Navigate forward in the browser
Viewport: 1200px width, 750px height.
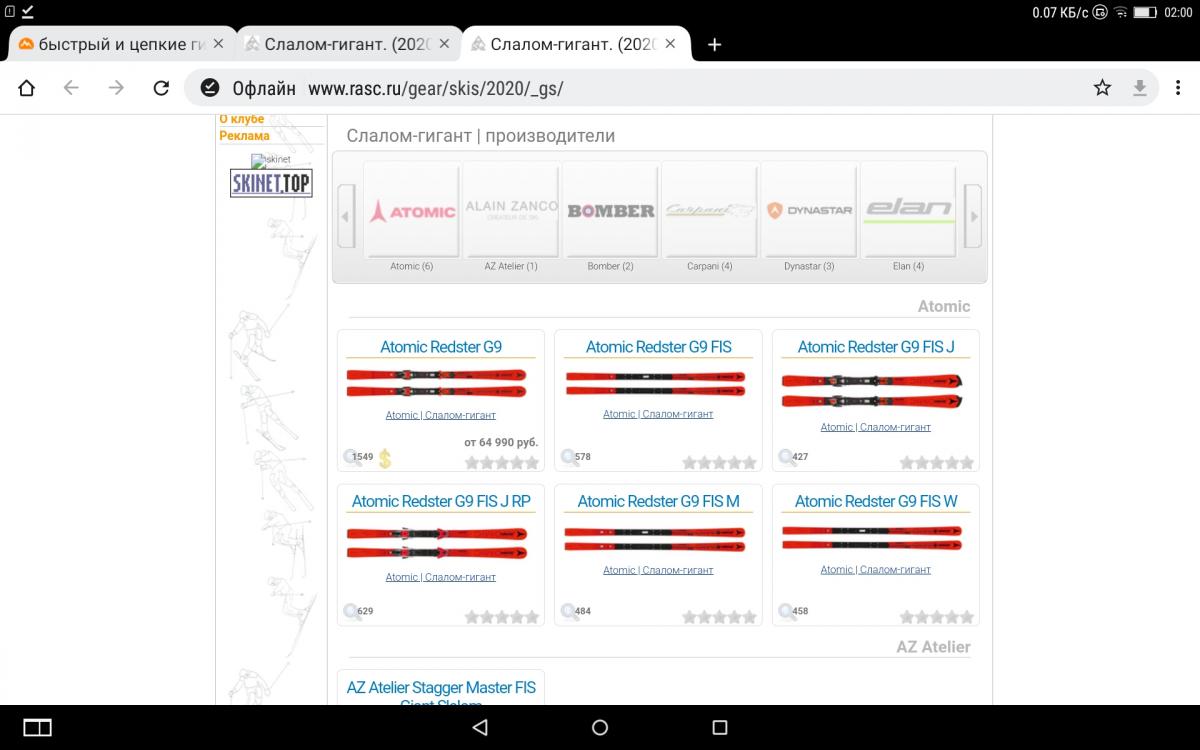(116, 88)
